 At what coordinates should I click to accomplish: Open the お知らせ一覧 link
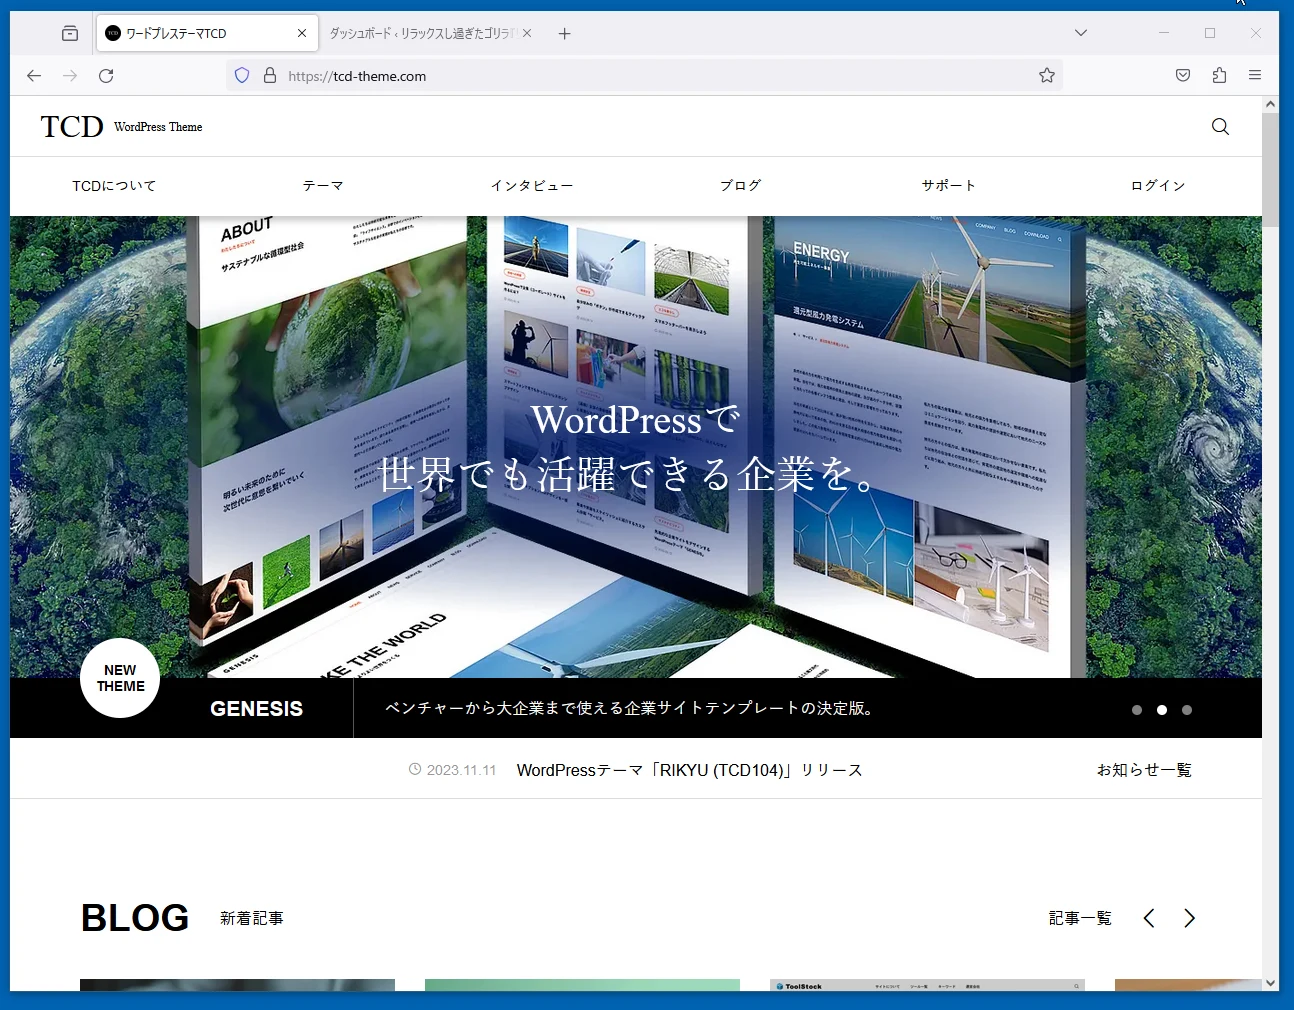click(1144, 770)
